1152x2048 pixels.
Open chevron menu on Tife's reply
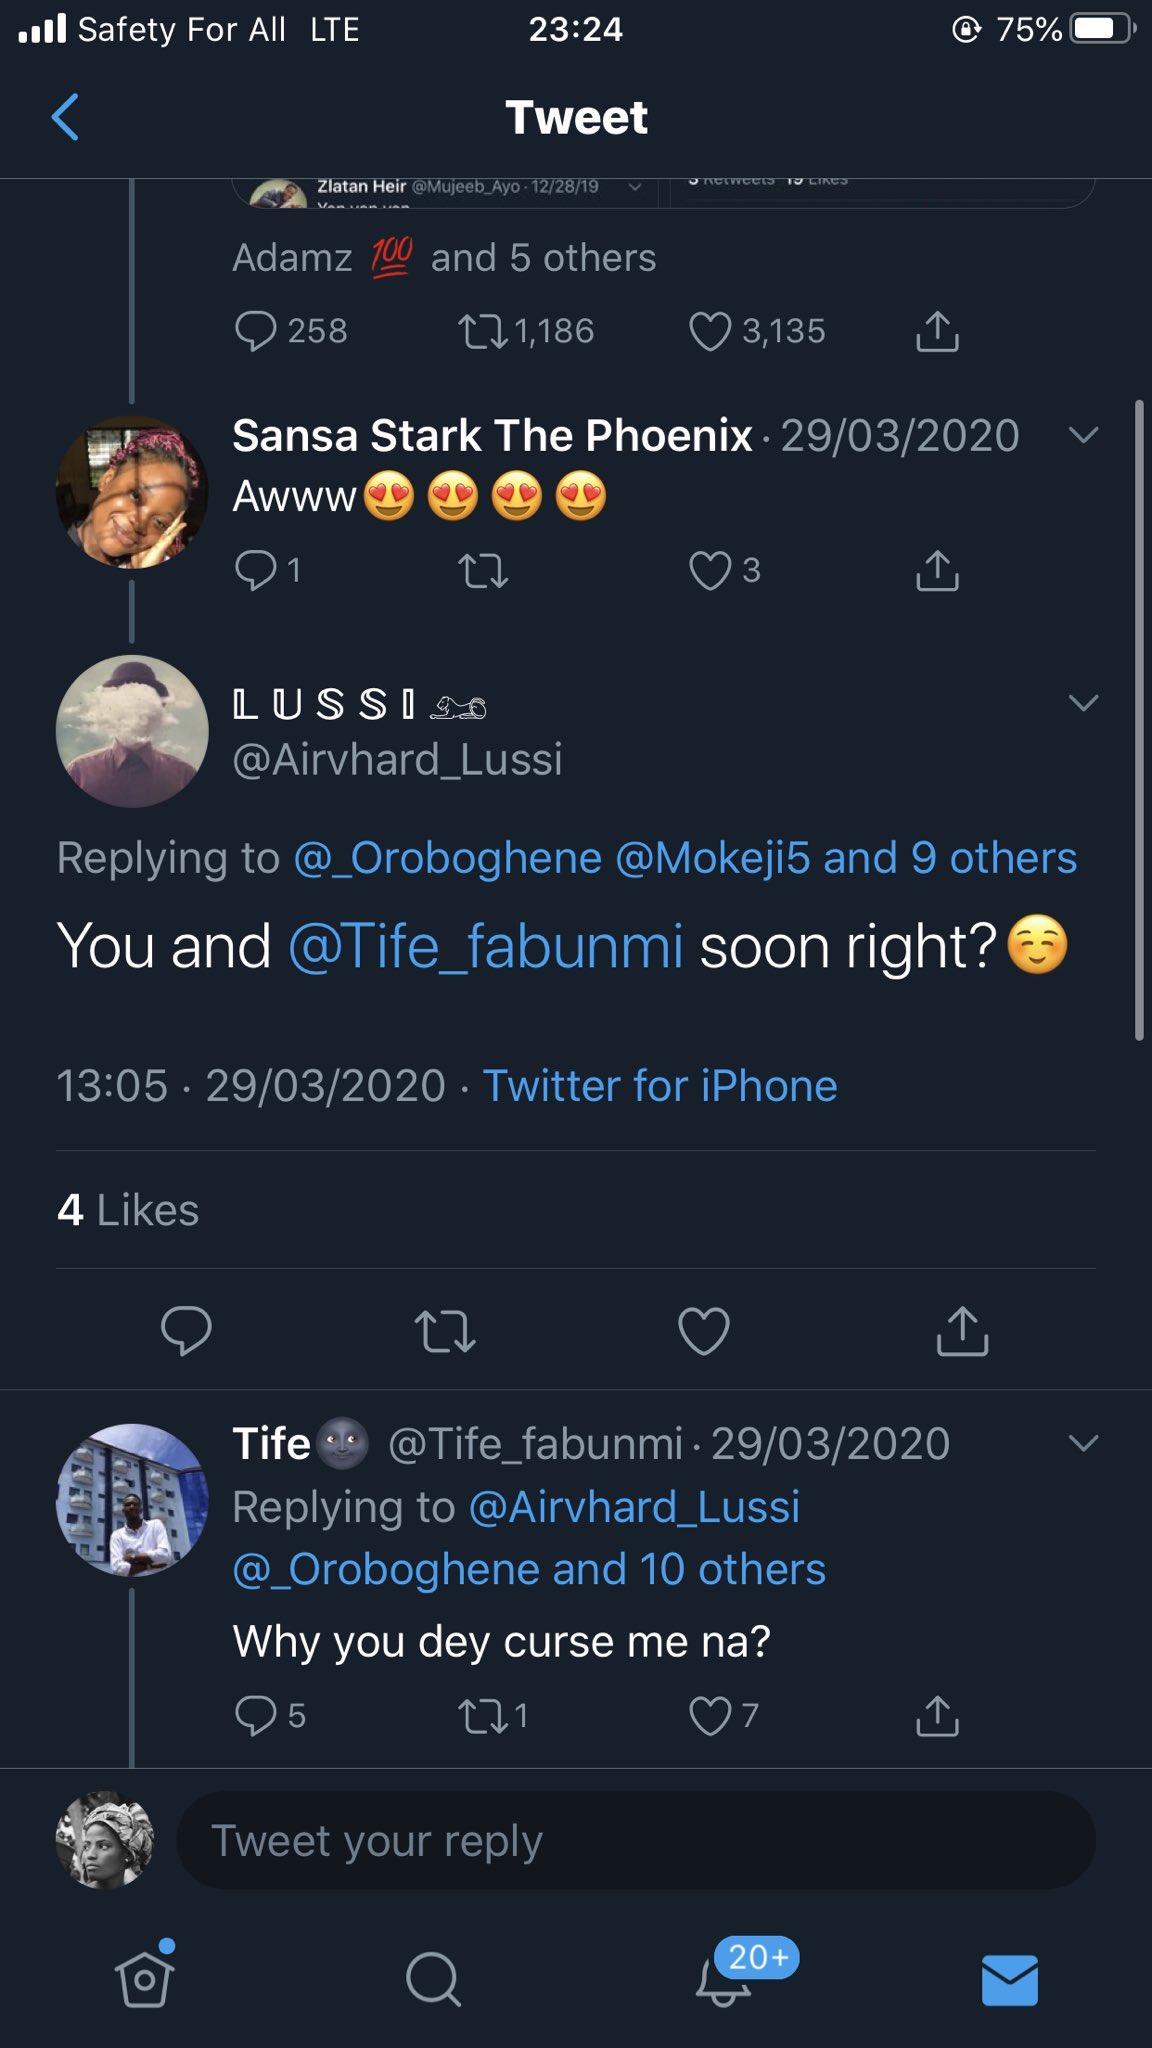1084,1443
